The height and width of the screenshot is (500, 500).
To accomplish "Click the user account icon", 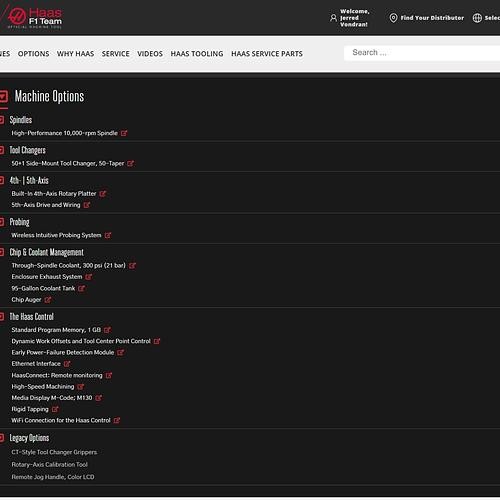I will tap(333, 18).
